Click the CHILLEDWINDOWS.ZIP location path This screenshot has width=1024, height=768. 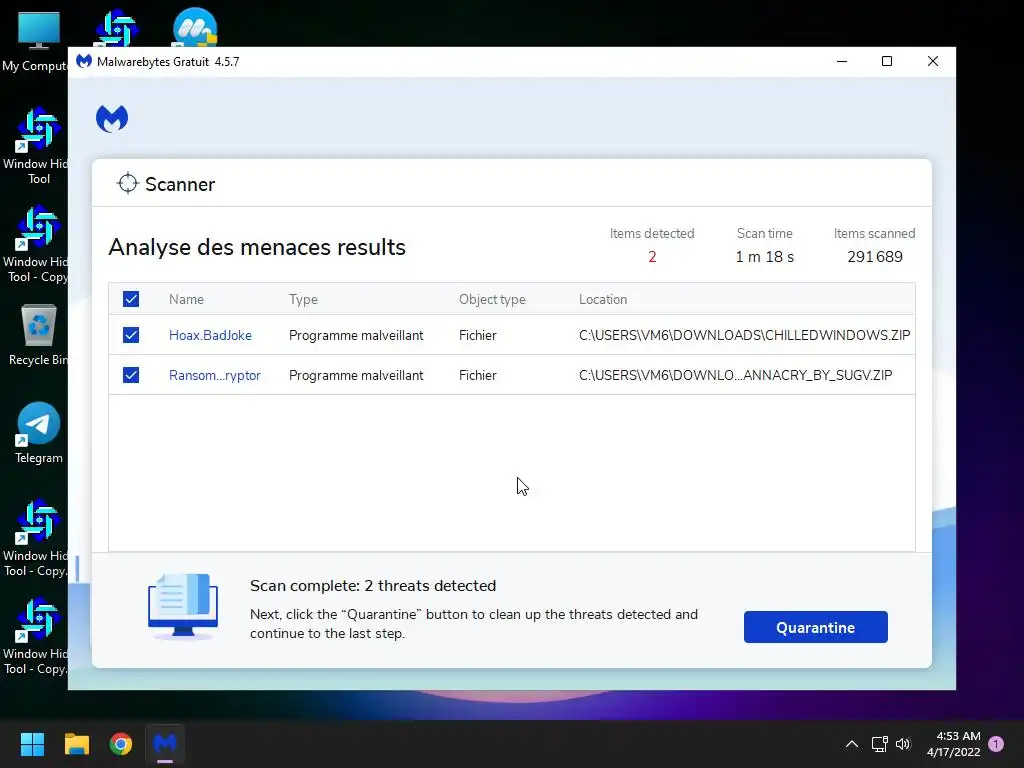click(x=744, y=335)
